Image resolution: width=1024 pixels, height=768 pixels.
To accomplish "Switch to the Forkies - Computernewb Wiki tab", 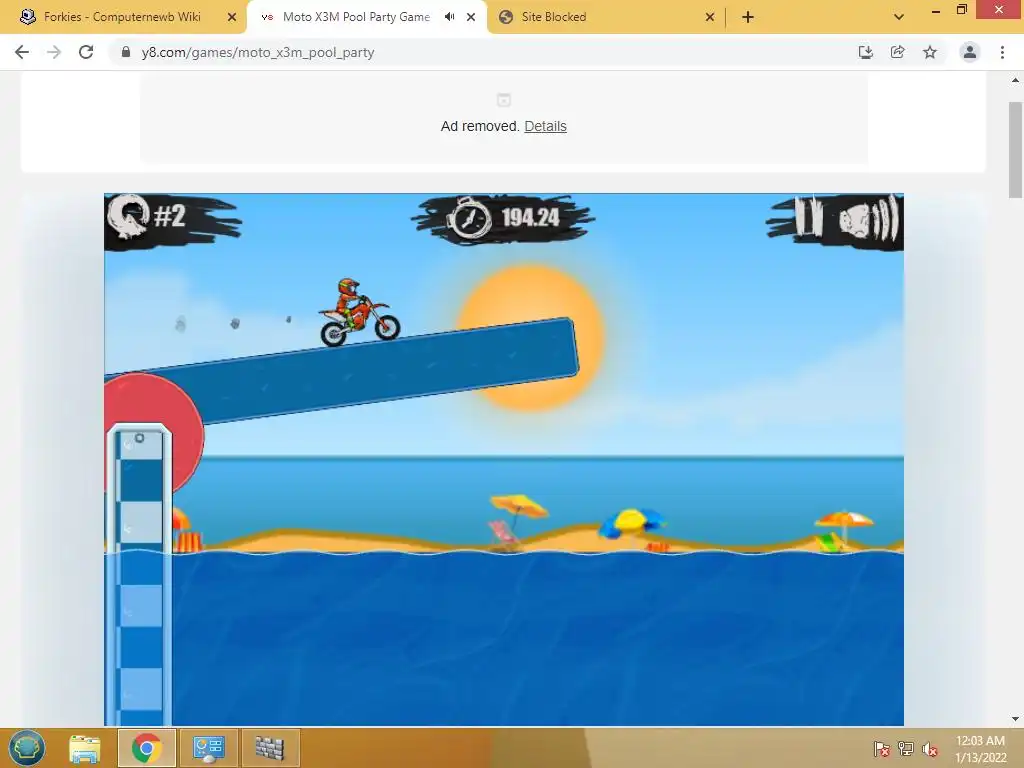I will (x=123, y=17).
